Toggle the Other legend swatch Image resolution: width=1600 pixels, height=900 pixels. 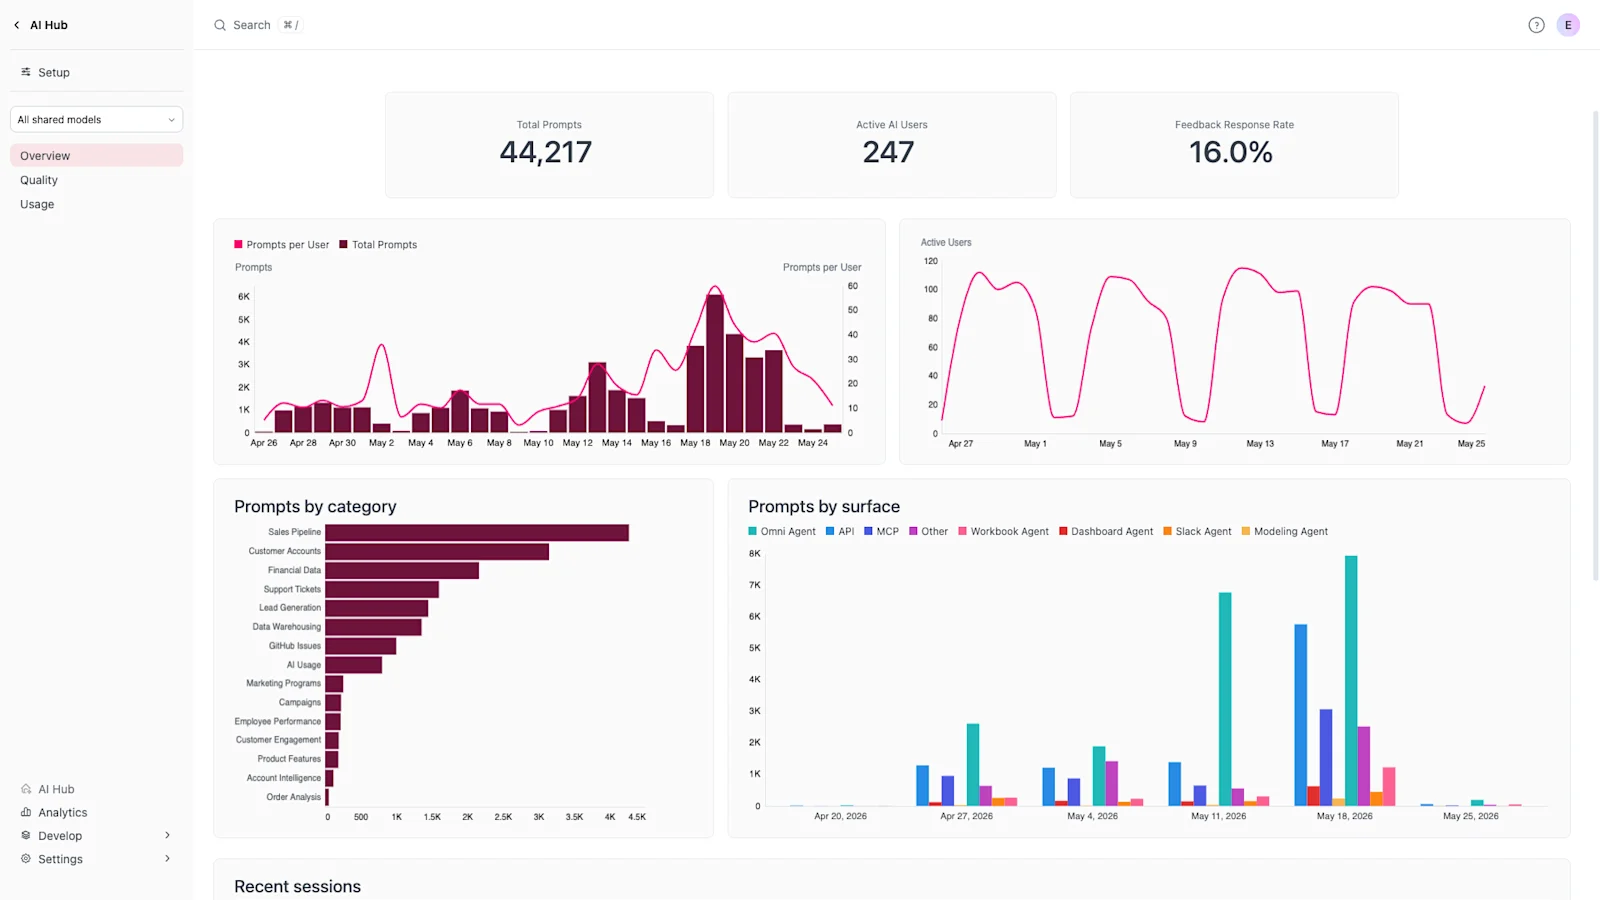pyautogui.click(x=913, y=531)
